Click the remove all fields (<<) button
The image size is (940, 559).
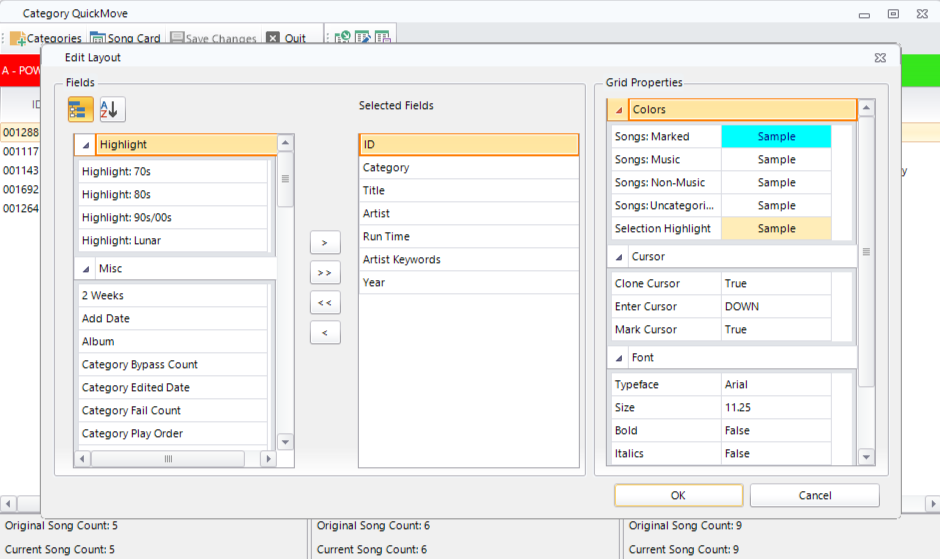(324, 303)
